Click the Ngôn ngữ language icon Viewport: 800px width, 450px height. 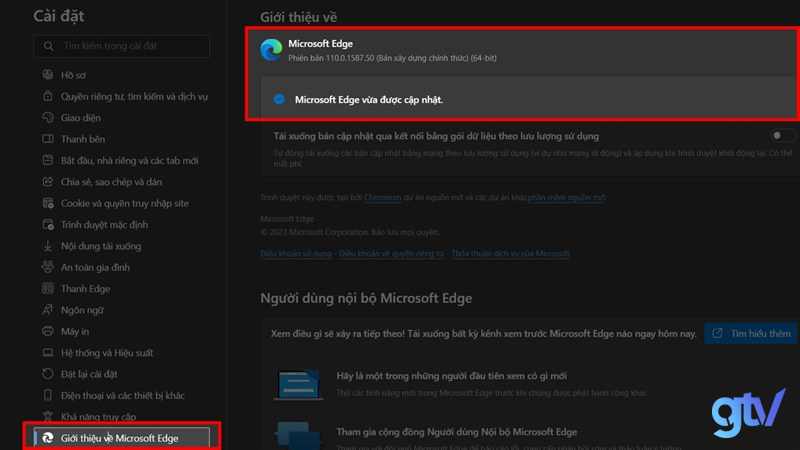[x=47, y=310]
